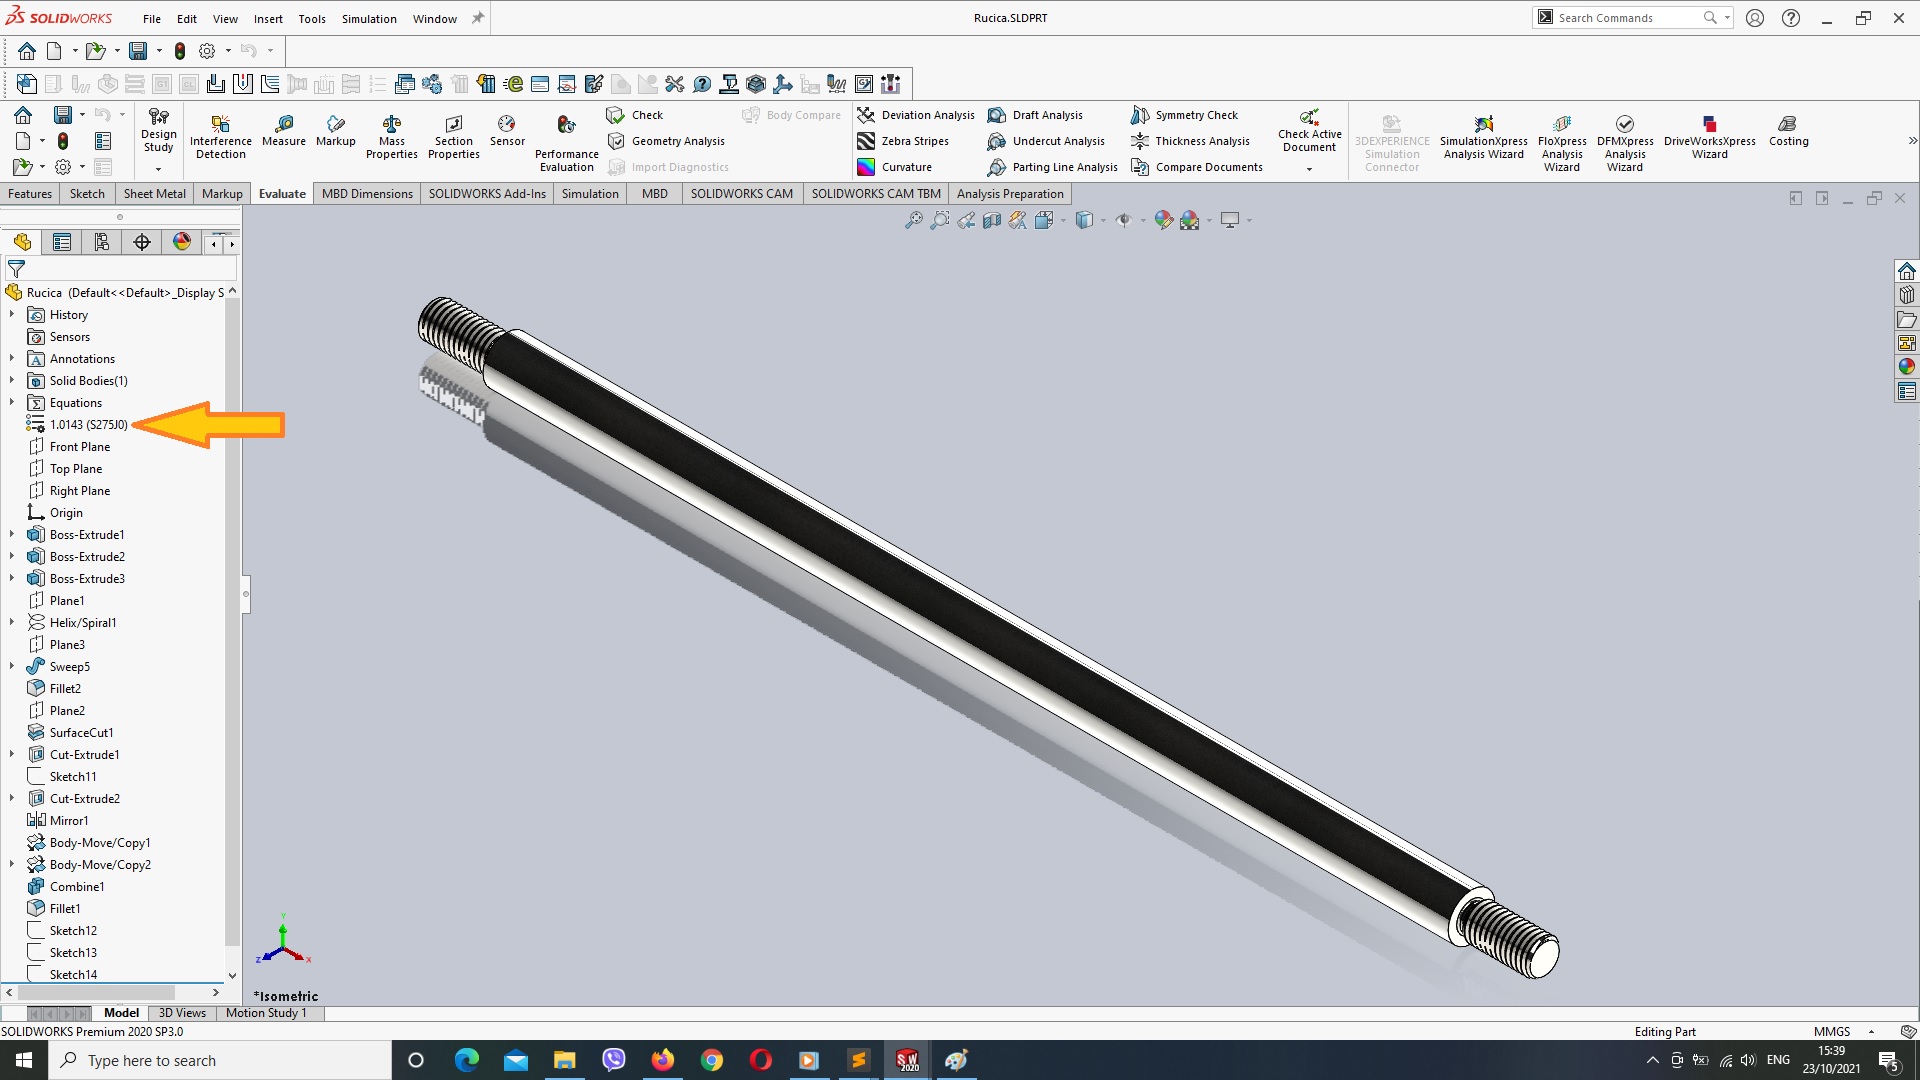Viewport: 1920px width, 1080px height.
Task: Open Draft Analysis
Action: (1036, 115)
